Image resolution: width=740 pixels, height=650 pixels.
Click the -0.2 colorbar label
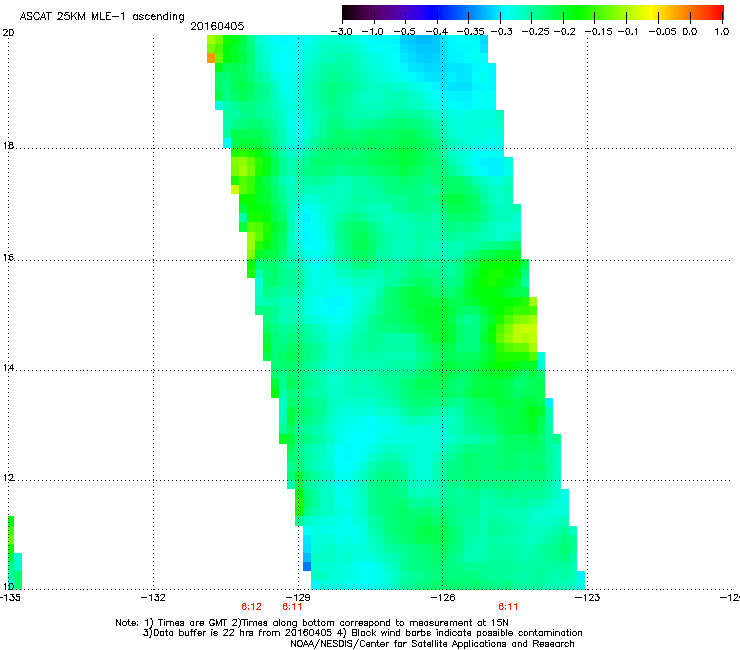tap(564, 32)
